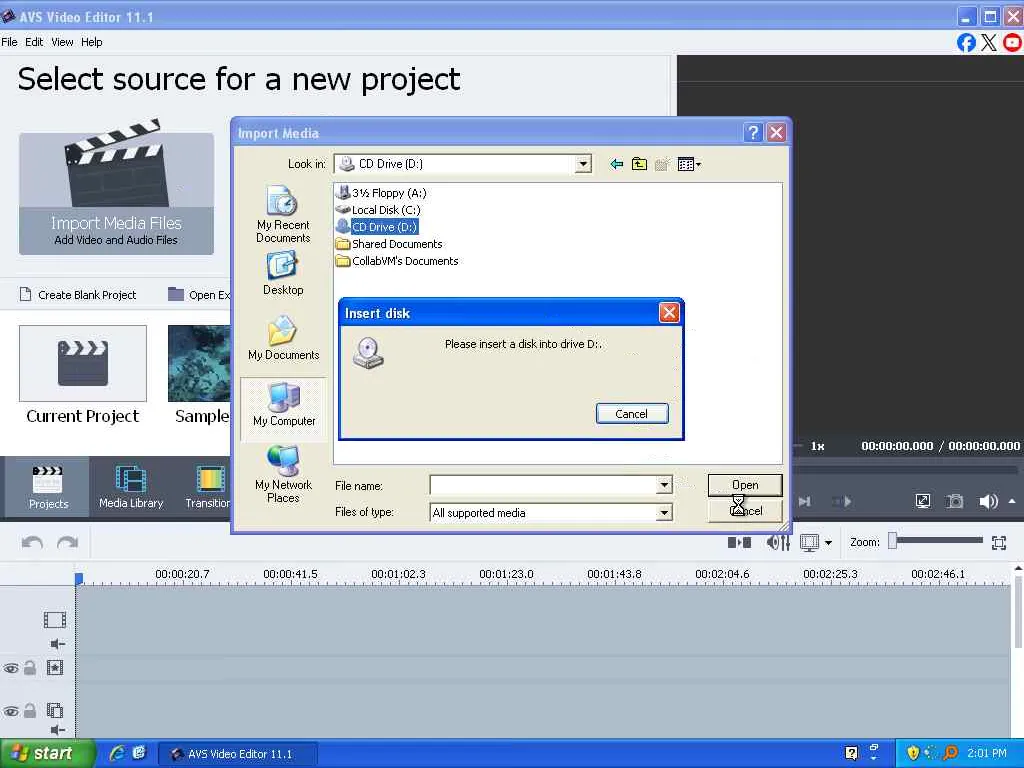Expand the volume arrow beside speaker
1024x768 pixels.
click(1012, 502)
